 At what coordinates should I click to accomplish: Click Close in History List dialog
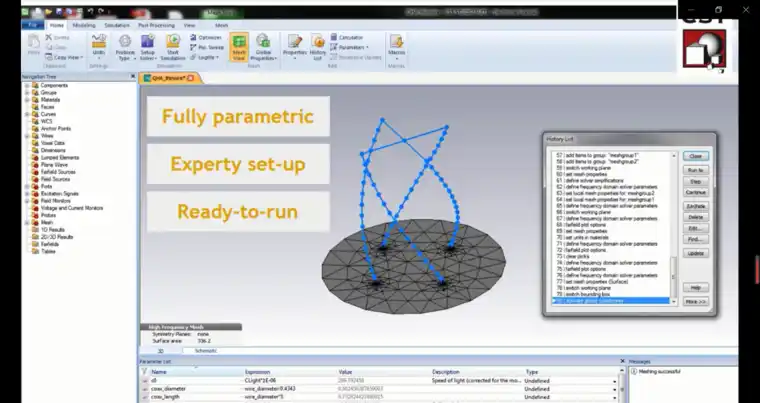(x=696, y=156)
